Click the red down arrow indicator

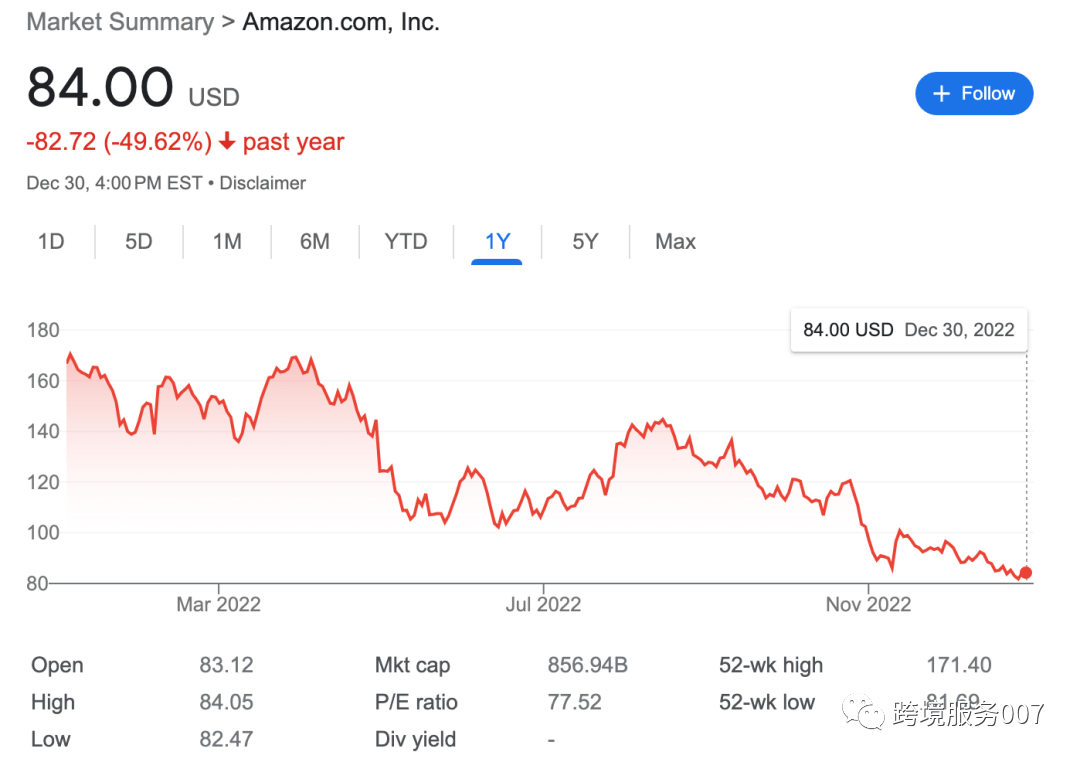click(x=227, y=142)
